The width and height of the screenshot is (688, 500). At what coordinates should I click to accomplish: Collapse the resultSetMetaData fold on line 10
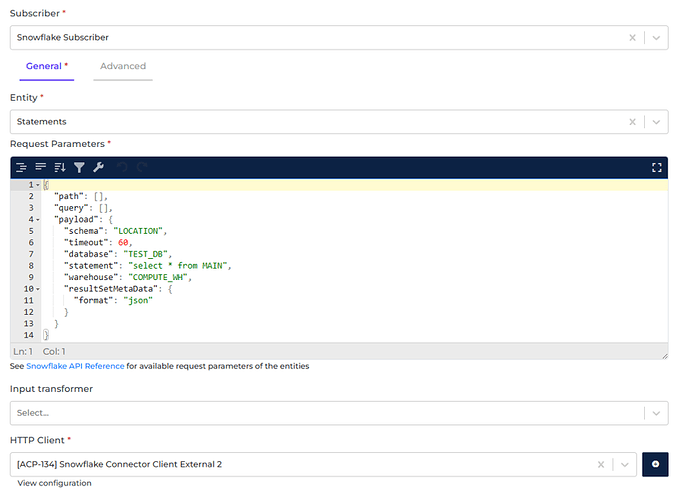(x=38, y=289)
